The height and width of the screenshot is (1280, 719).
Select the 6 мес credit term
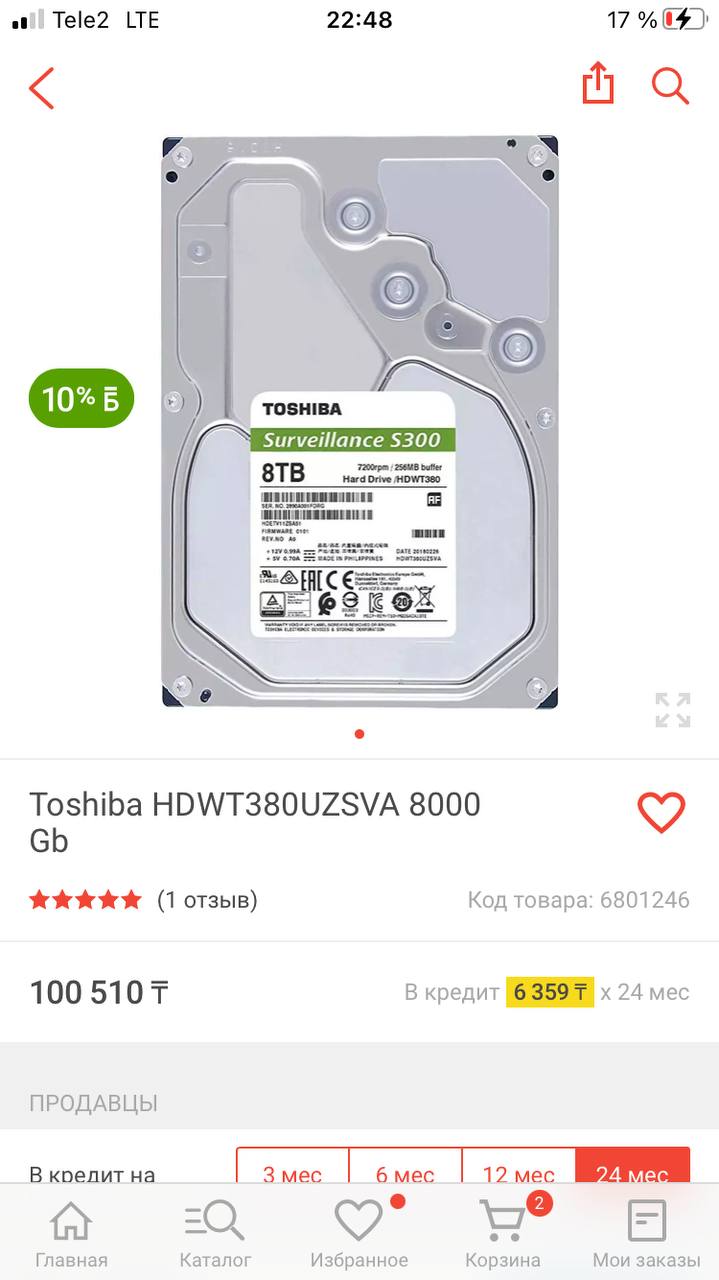[405, 1168]
